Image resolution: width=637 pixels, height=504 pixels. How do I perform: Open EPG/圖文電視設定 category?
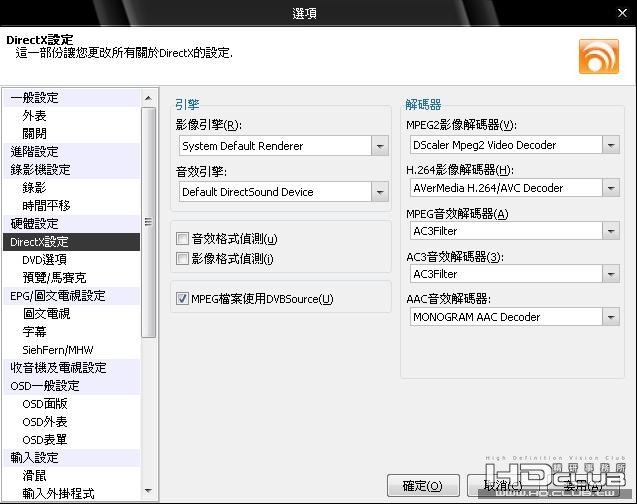72,296
